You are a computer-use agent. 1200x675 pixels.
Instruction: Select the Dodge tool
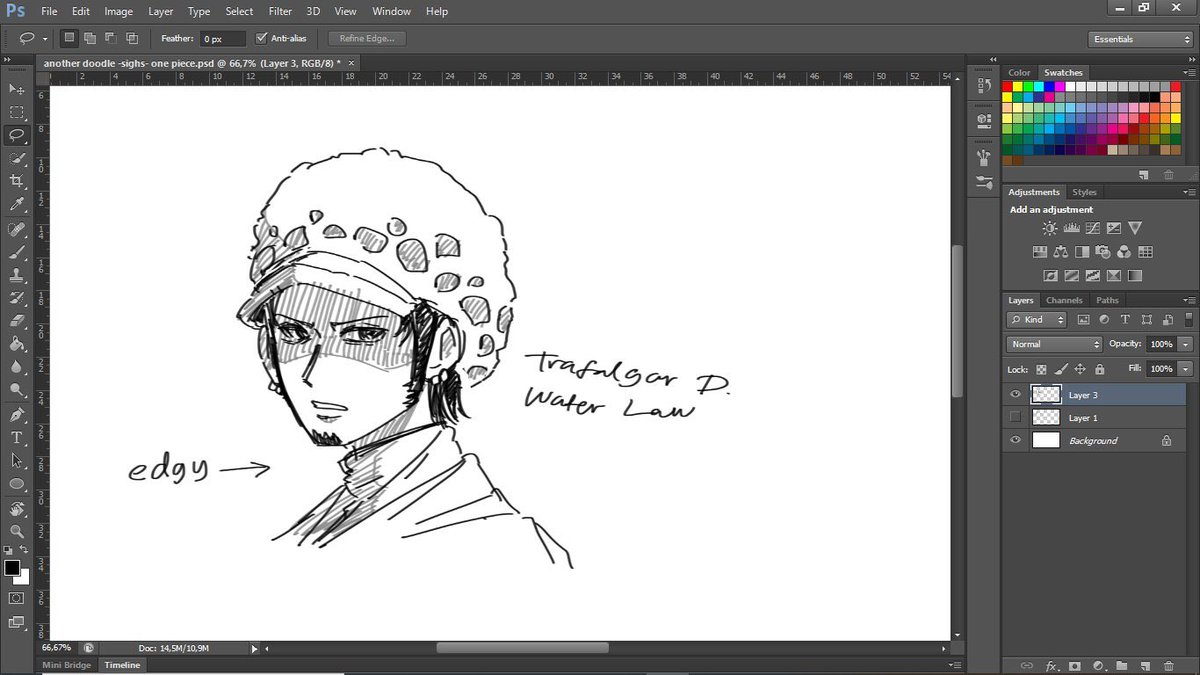click(x=17, y=389)
